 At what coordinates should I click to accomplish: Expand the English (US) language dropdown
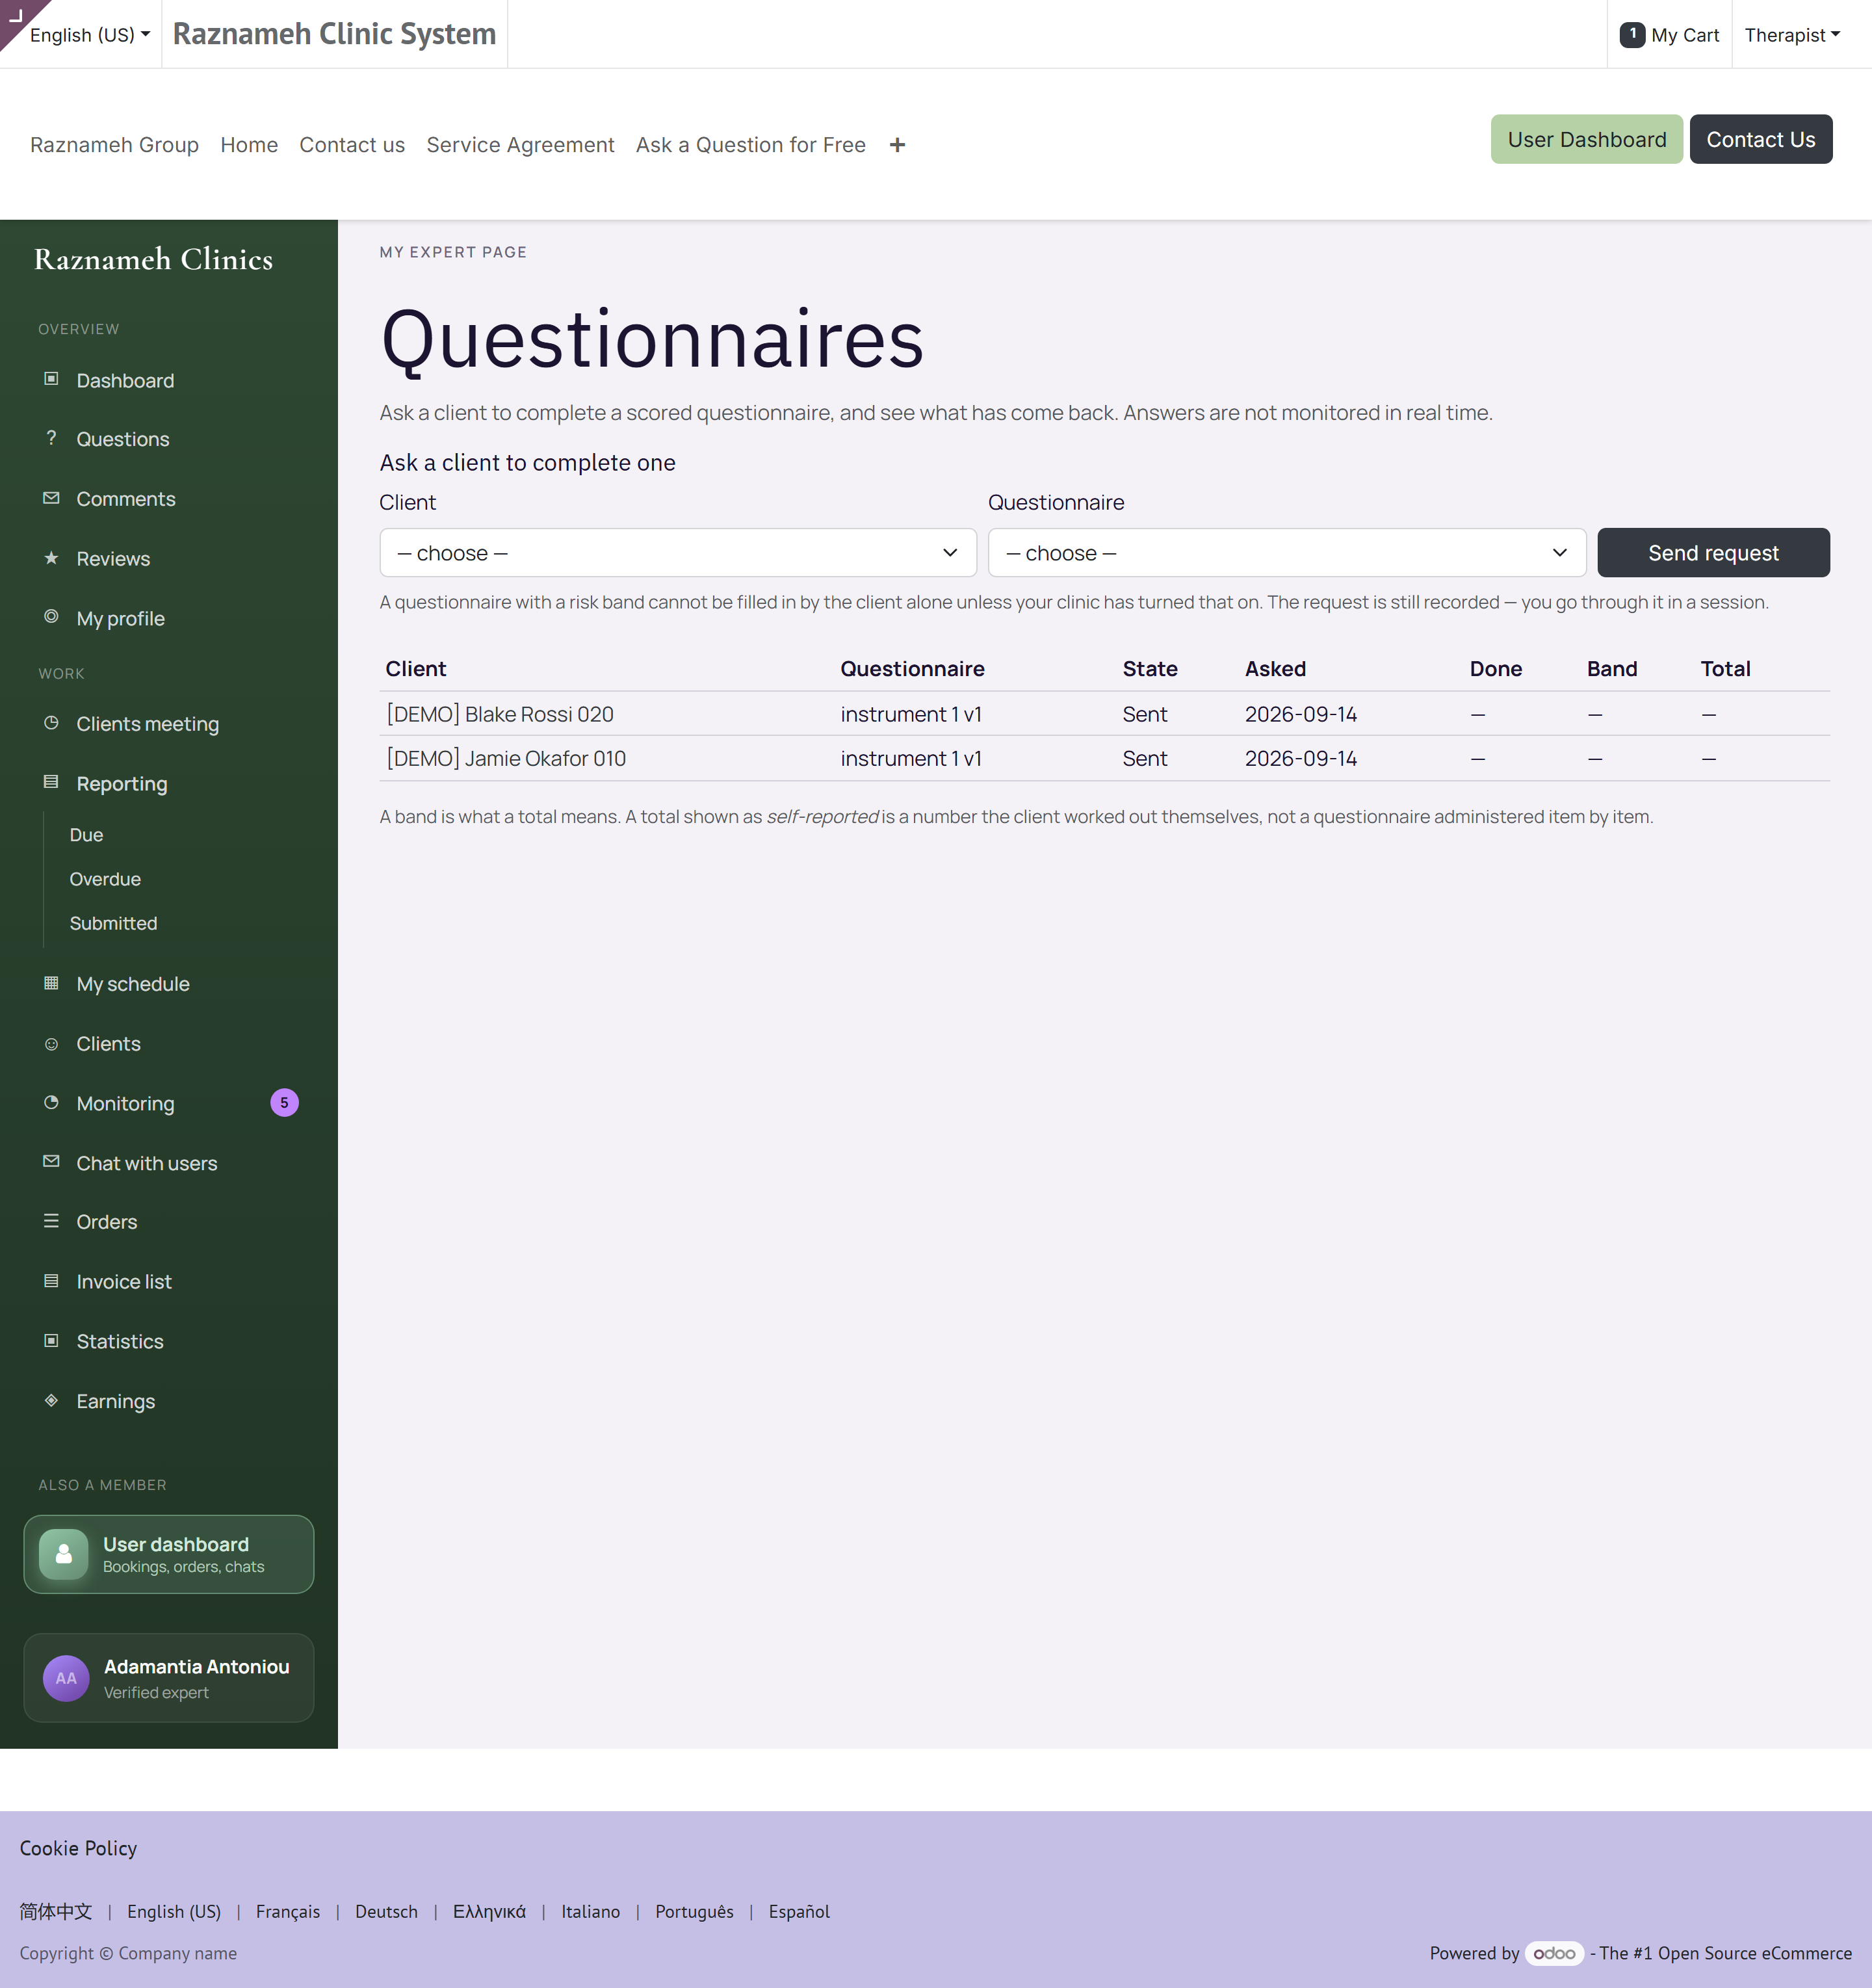[90, 35]
